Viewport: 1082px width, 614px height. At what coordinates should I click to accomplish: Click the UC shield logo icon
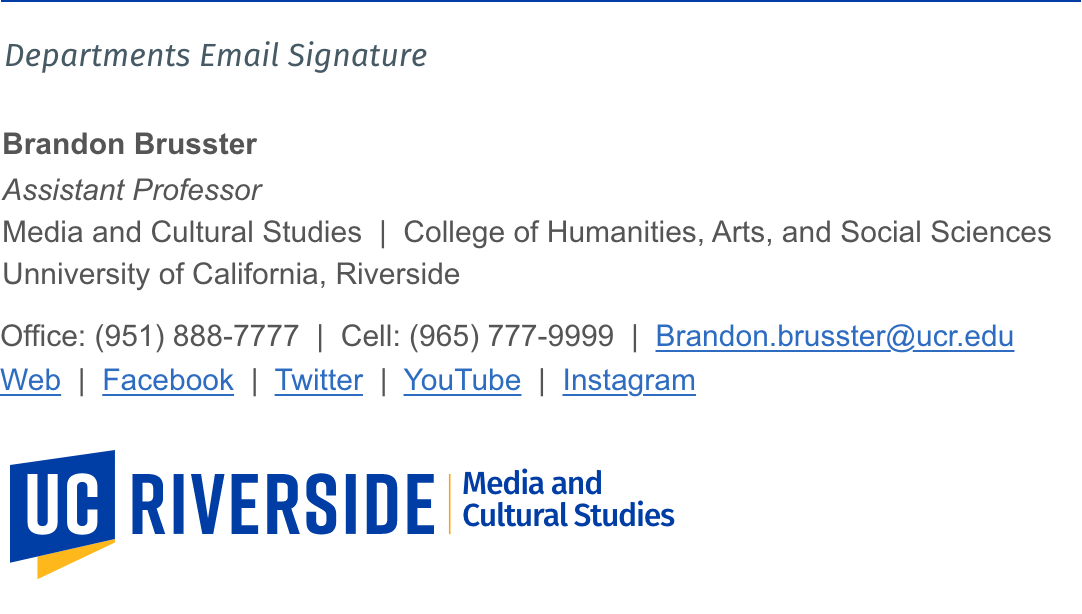62,505
